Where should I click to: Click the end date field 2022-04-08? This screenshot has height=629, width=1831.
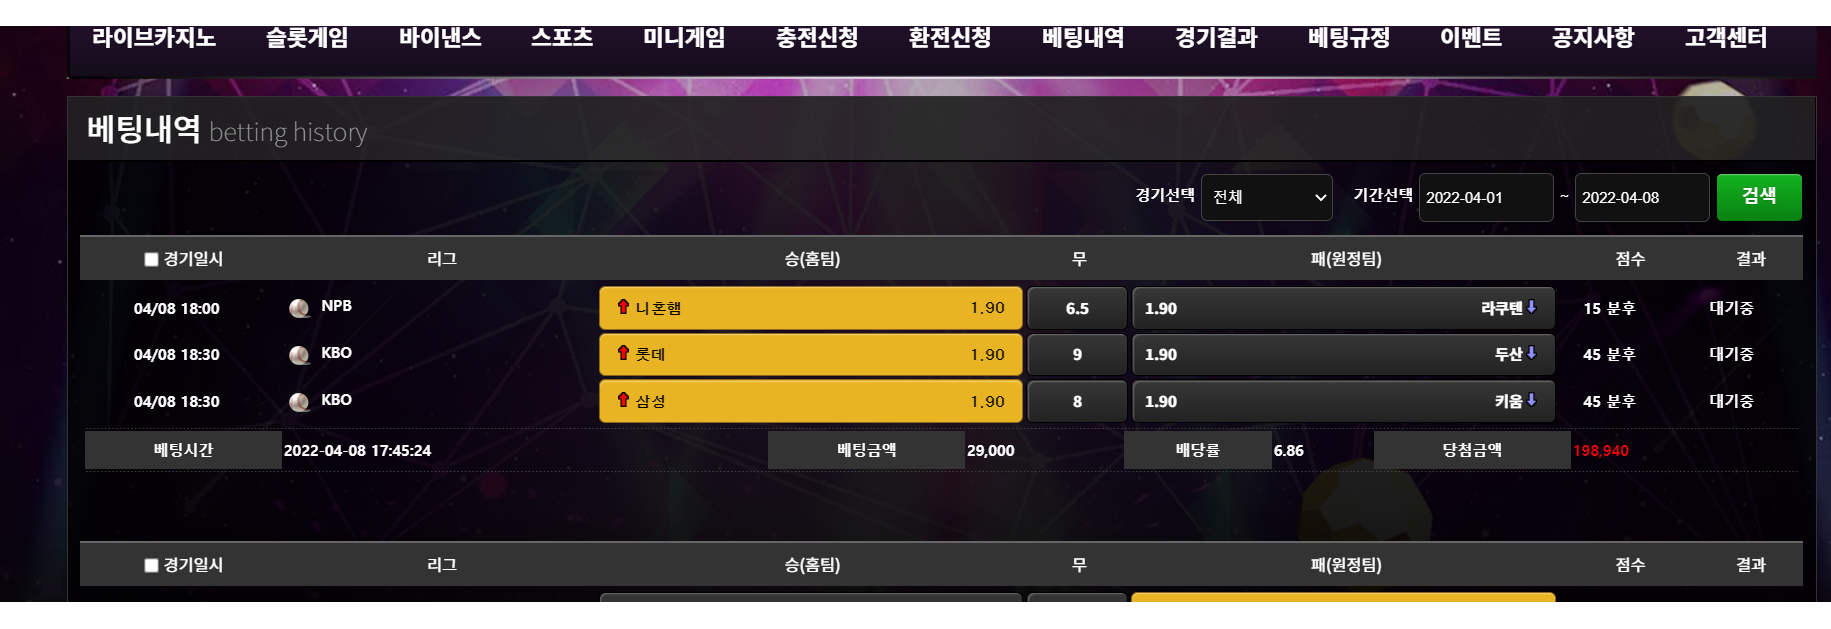point(1642,197)
